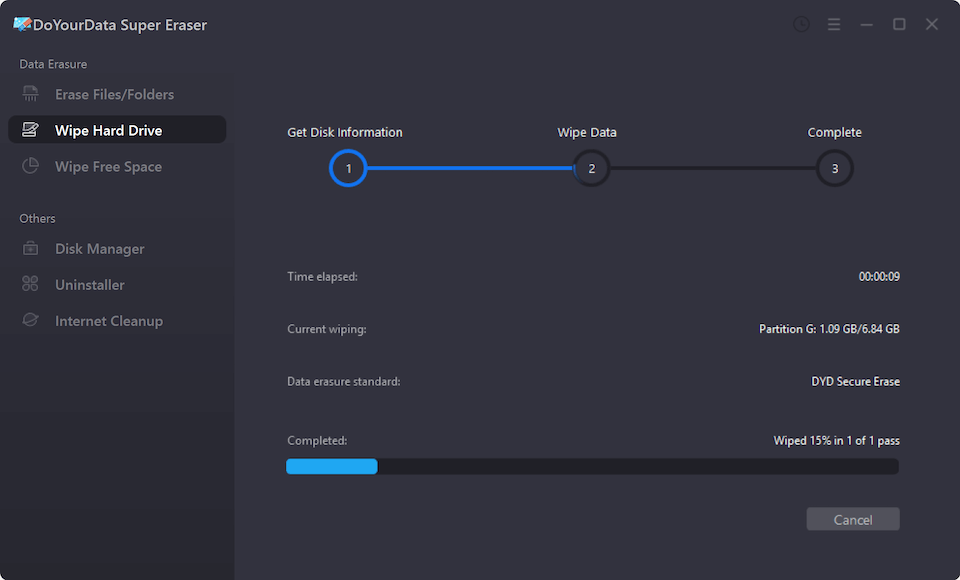Click step 1 circle marker
The height and width of the screenshot is (580, 960).
348,168
